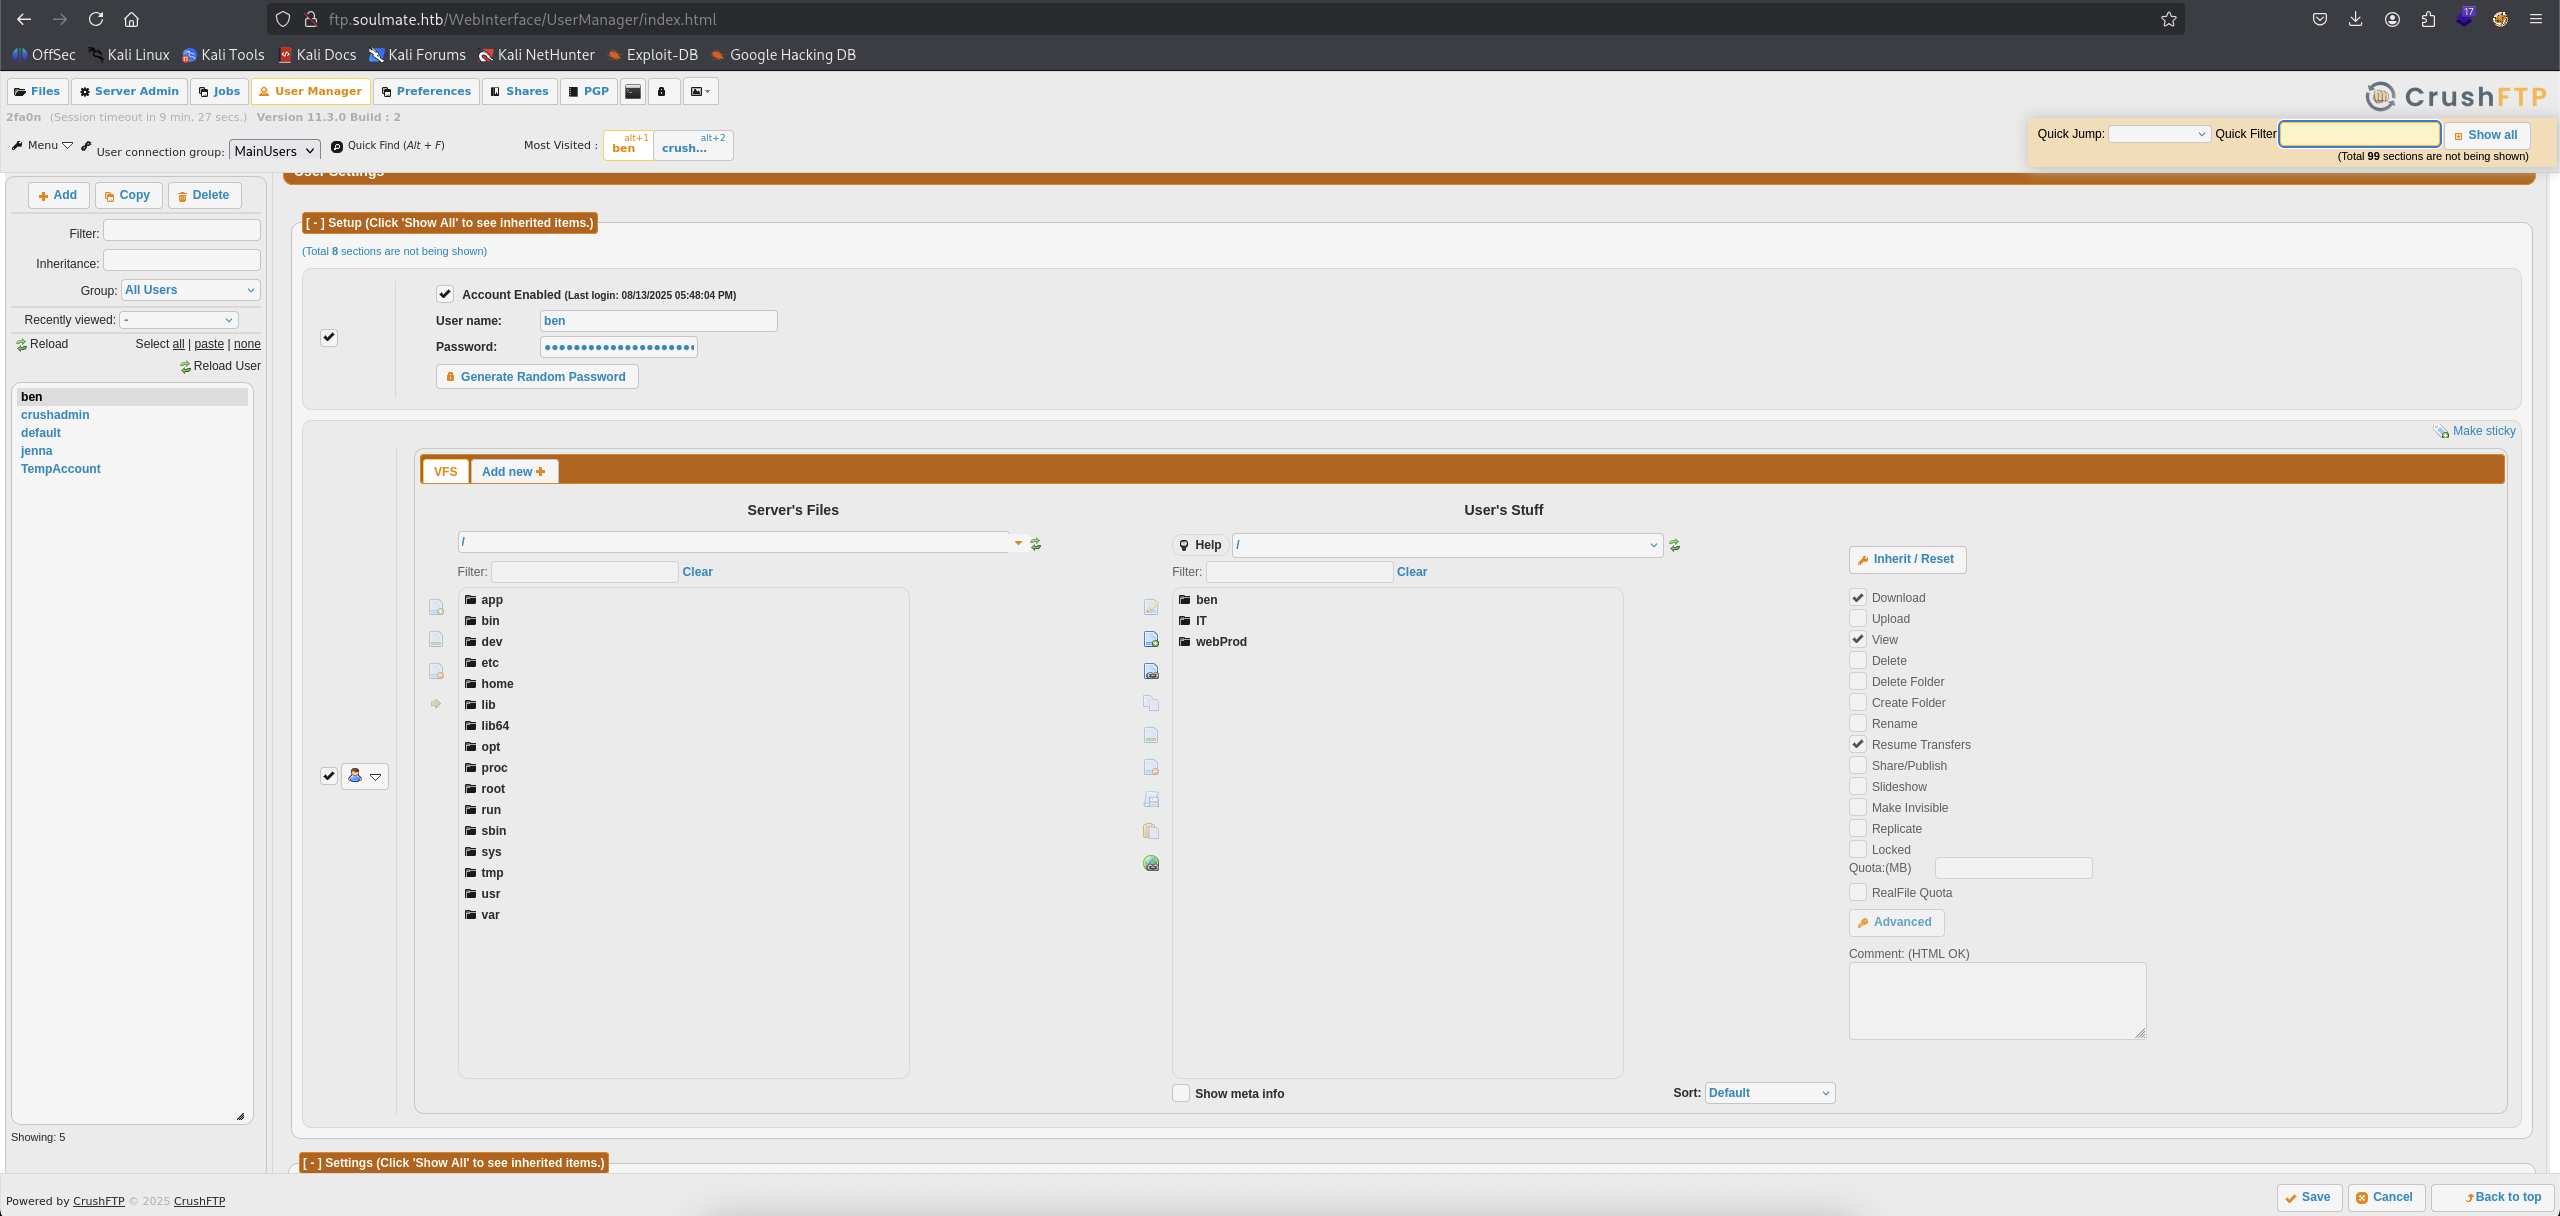Viewport: 2560px width, 1216px height.
Task: Click the Quick Find search icon
Action: point(337,146)
